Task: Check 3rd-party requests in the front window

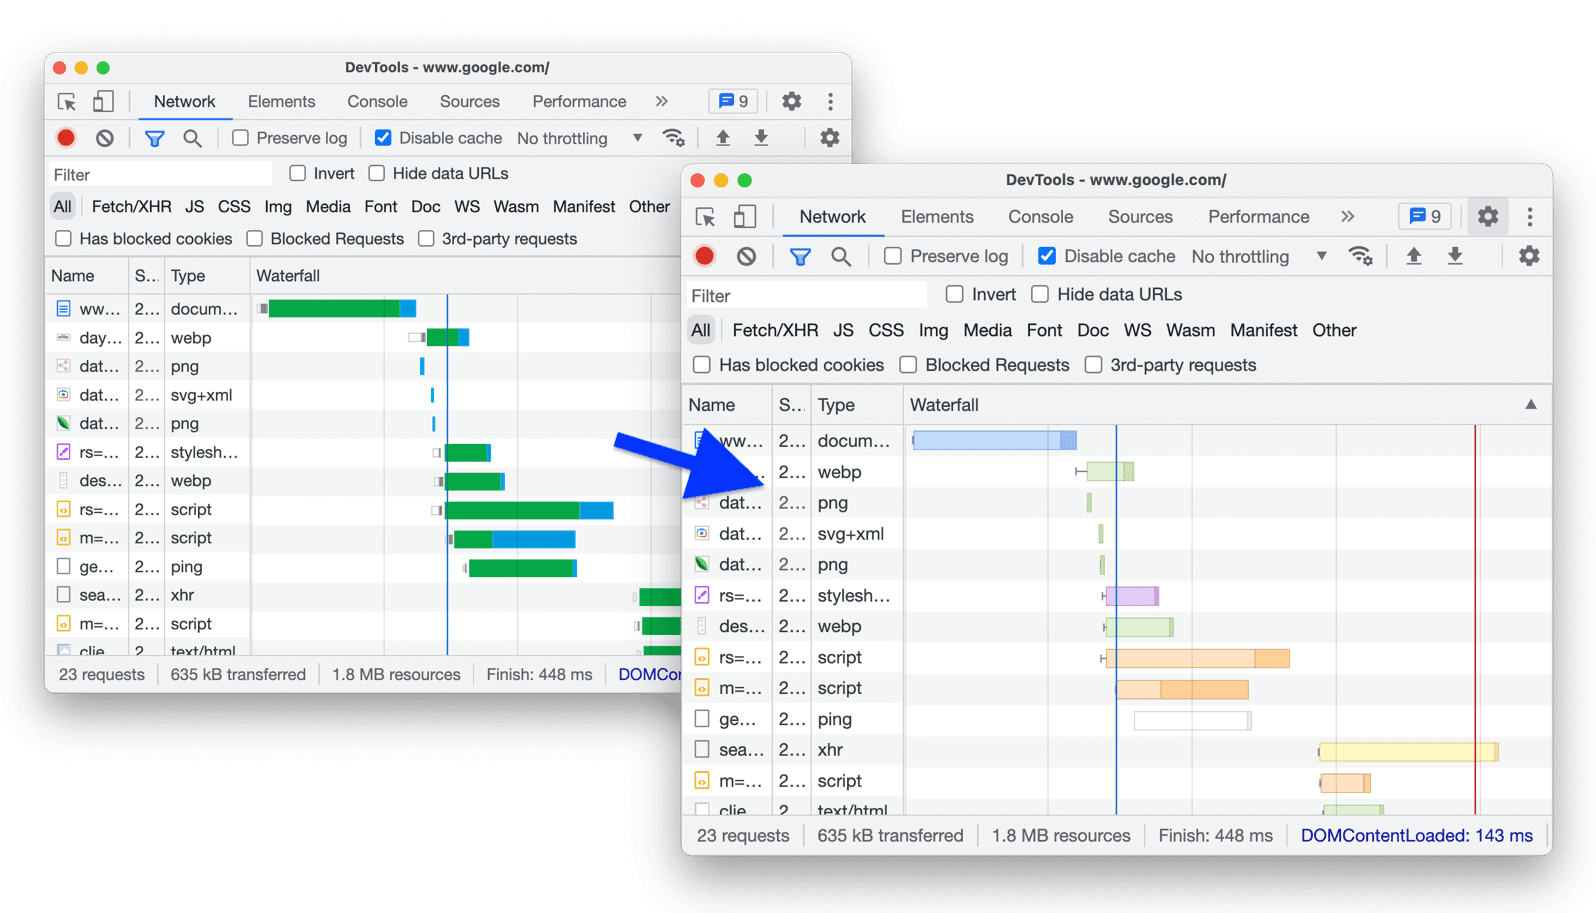Action: [x=1094, y=365]
